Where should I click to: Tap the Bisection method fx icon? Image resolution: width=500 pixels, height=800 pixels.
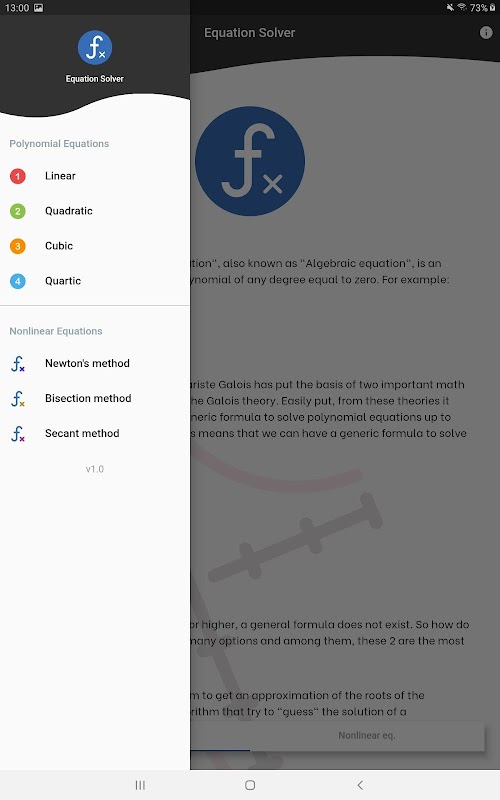[18, 398]
